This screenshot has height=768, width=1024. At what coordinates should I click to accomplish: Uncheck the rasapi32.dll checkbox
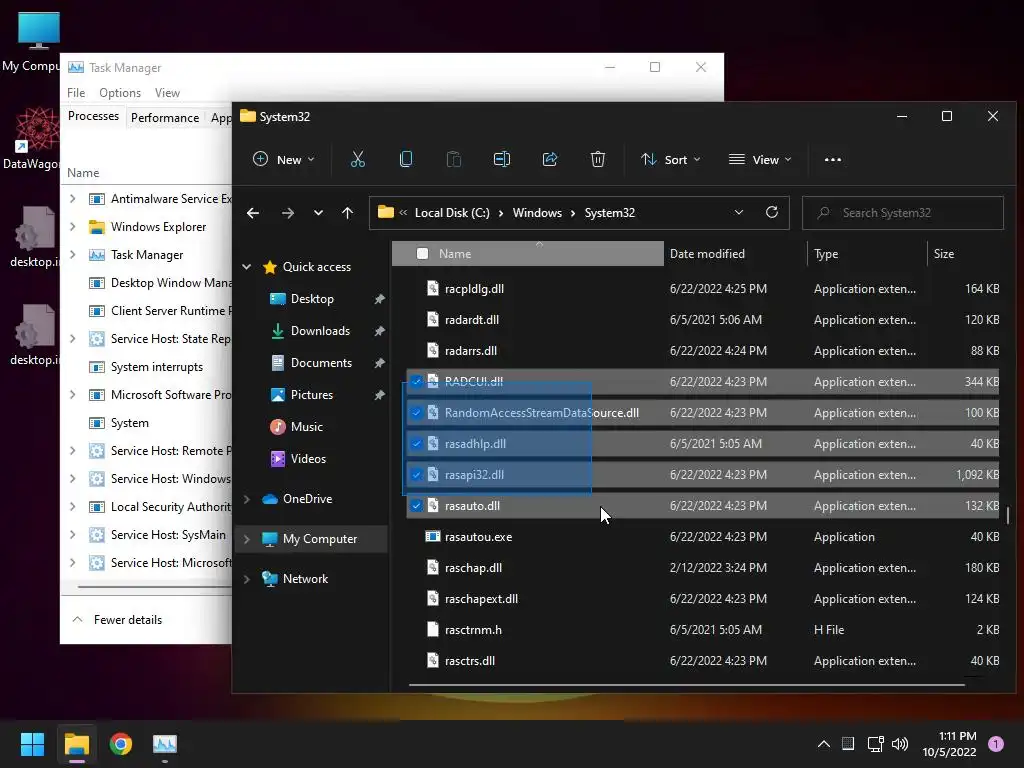[416, 475]
